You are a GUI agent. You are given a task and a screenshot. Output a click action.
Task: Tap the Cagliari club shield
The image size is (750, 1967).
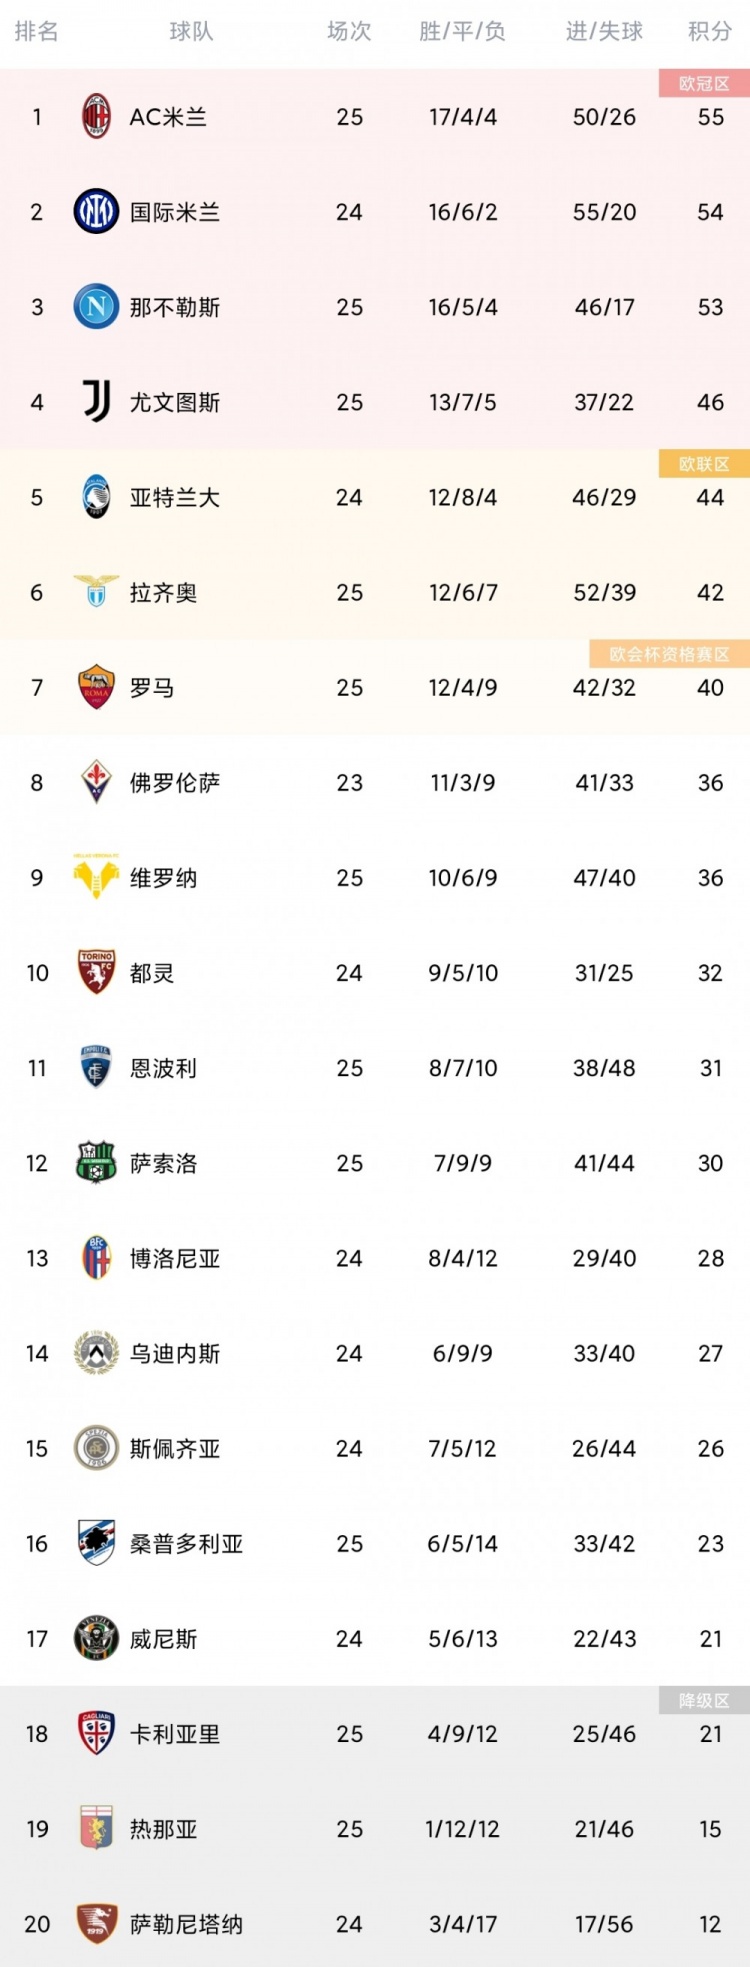click(96, 1733)
